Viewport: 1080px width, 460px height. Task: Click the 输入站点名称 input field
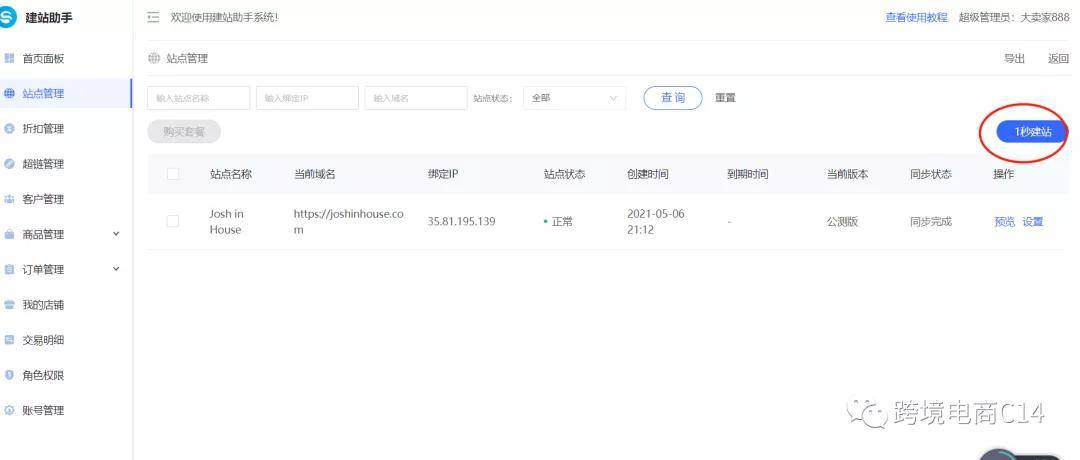[x=198, y=98]
